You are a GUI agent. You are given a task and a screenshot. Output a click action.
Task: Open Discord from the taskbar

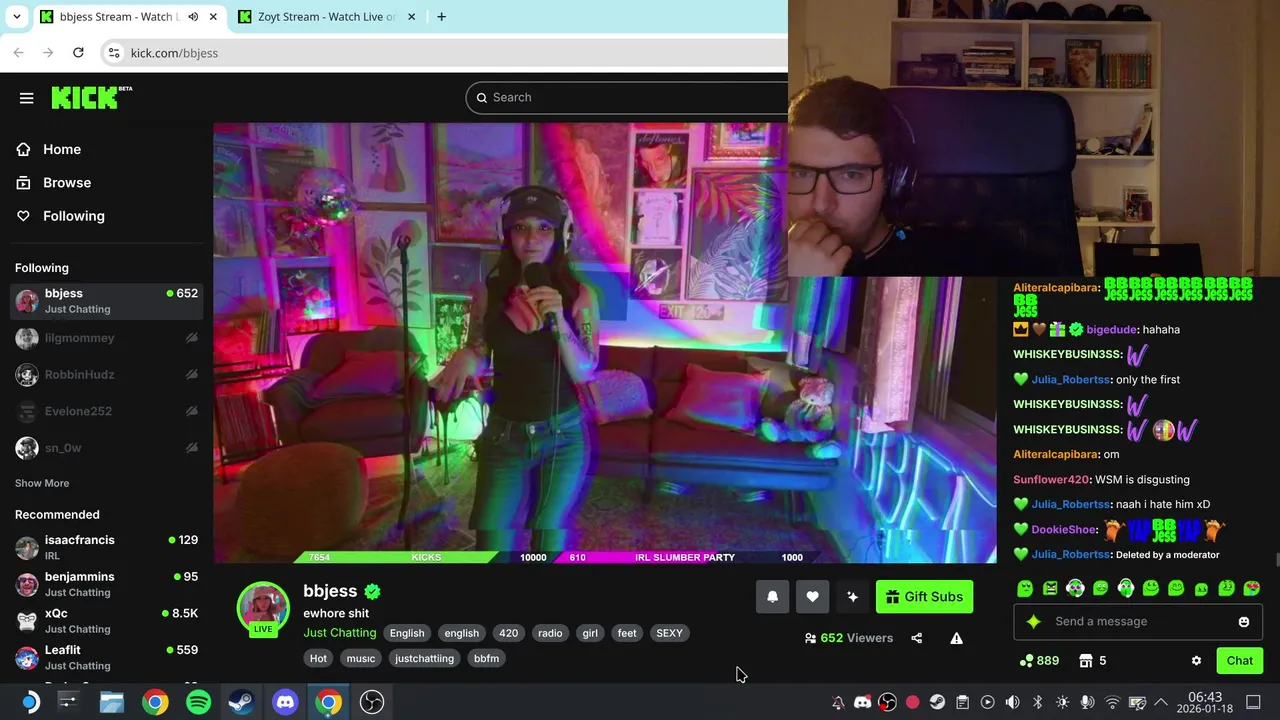285,702
